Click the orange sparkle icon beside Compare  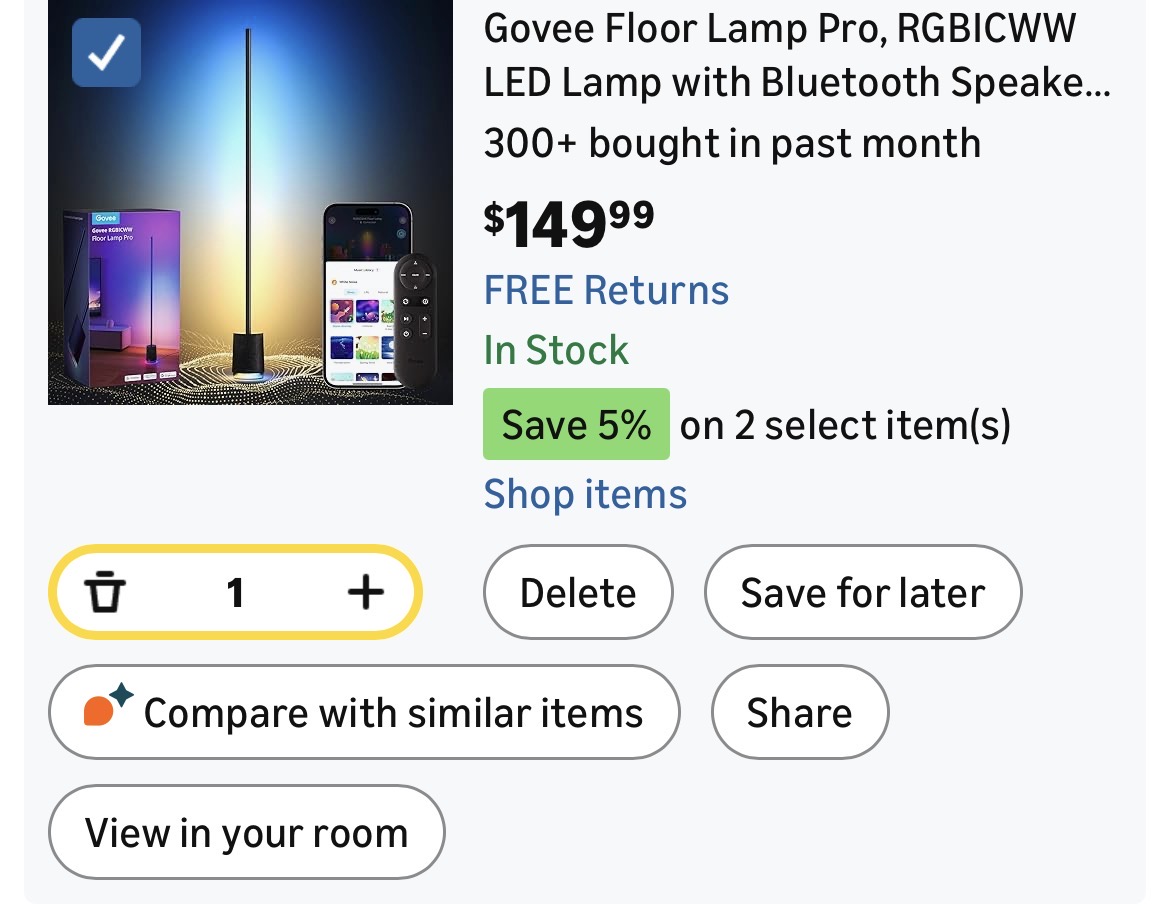click(x=106, y=710)
